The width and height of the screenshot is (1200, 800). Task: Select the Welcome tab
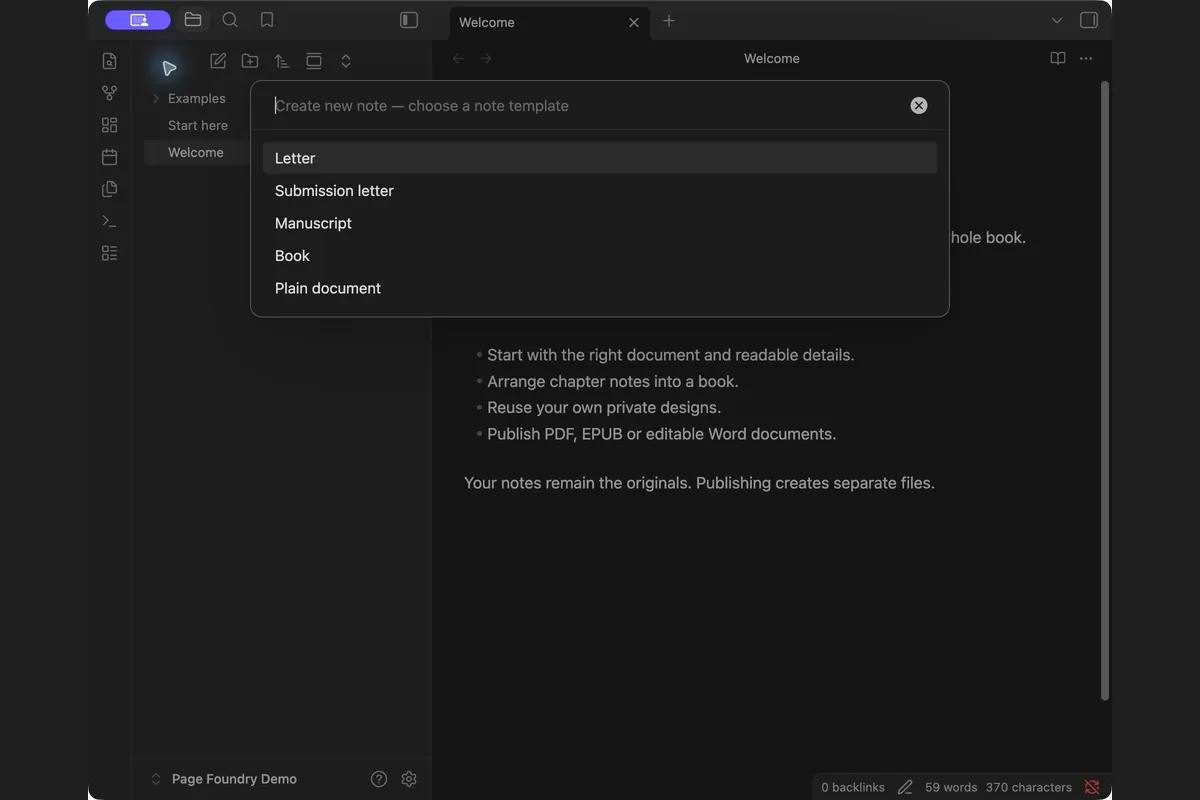548,22
